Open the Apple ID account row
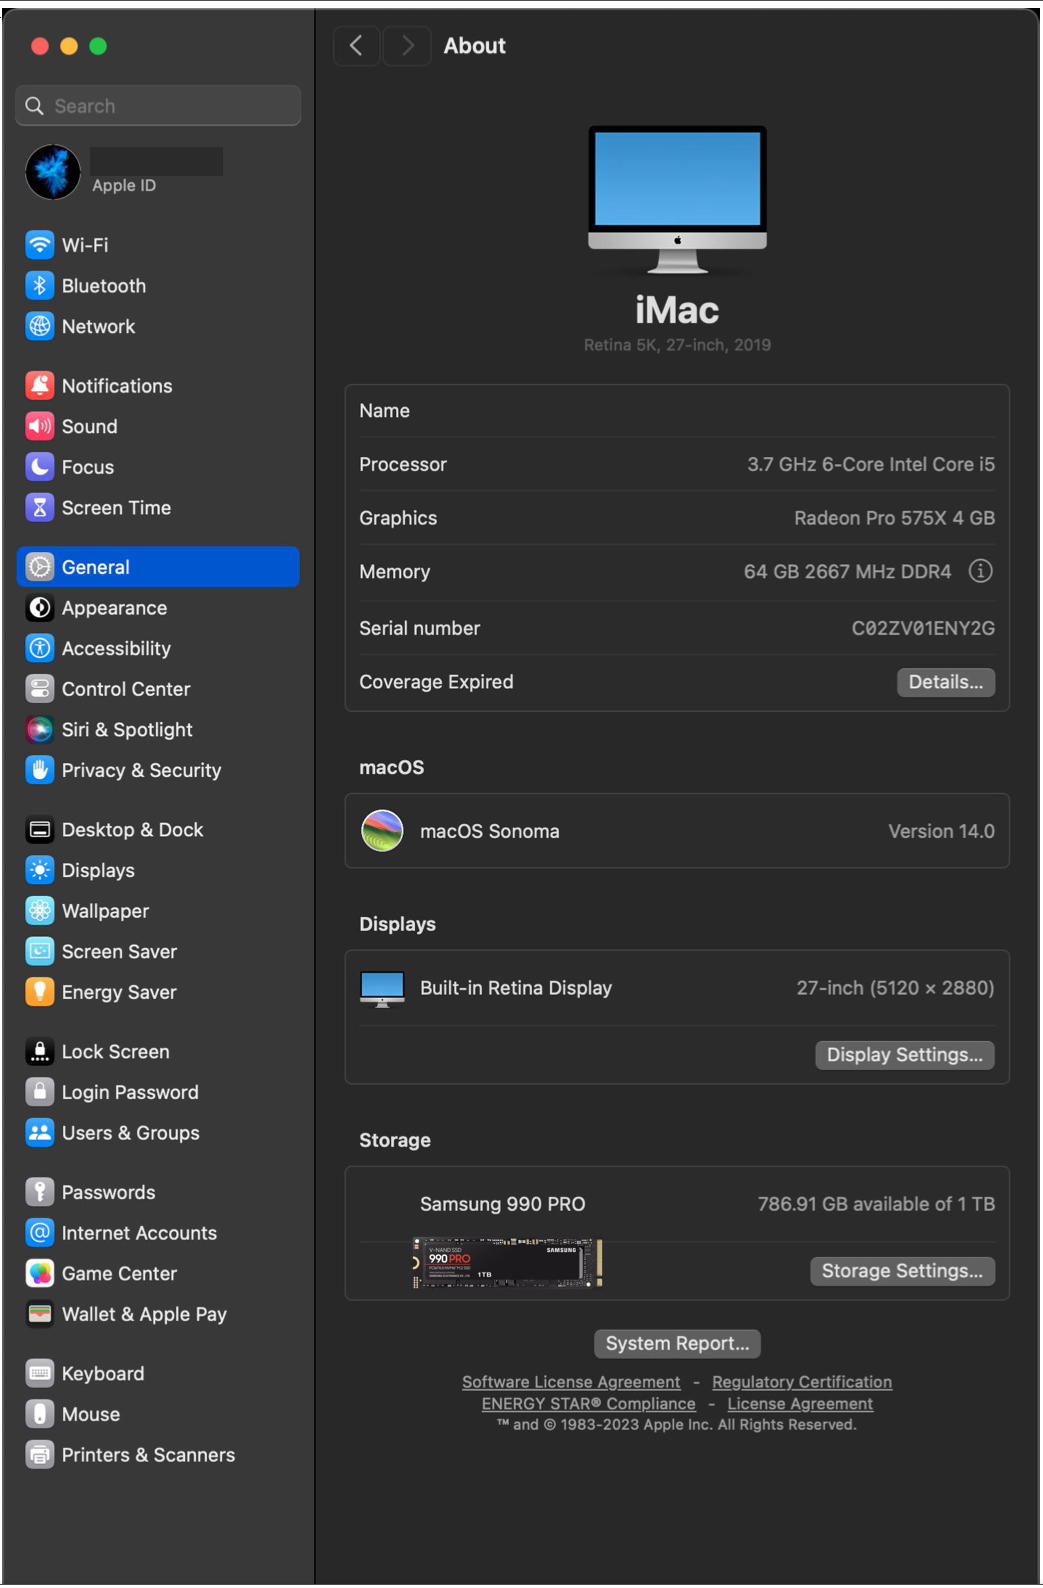Image resolution: width=1043 pixels, height=1588 pixels. pos(158,171)
